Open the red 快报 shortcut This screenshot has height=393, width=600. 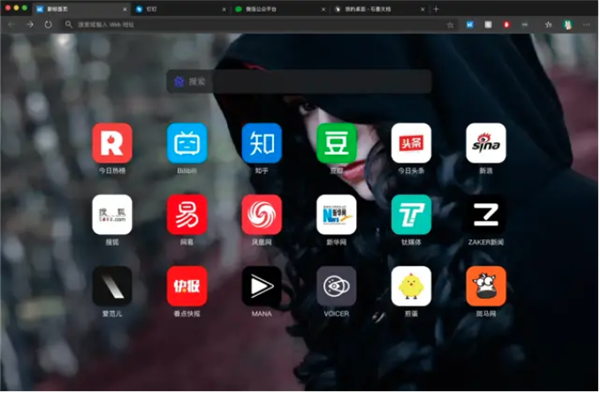[187, 286]
